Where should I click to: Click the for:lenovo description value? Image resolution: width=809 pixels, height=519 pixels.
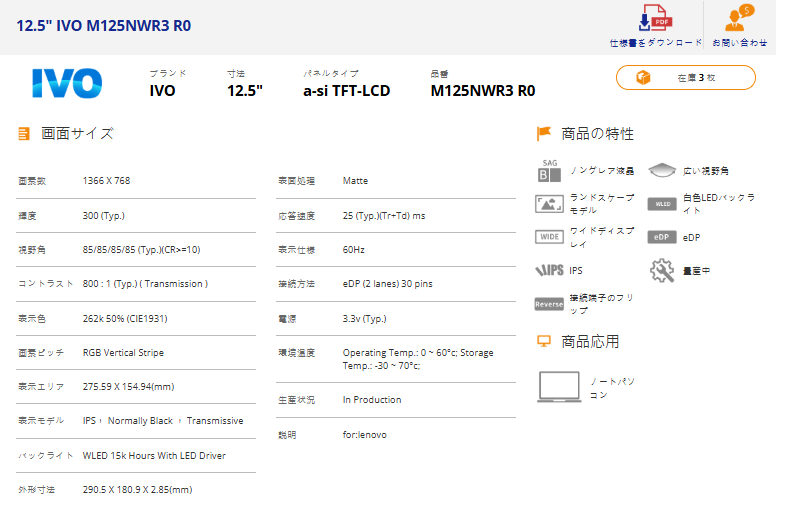coord(364,435)
